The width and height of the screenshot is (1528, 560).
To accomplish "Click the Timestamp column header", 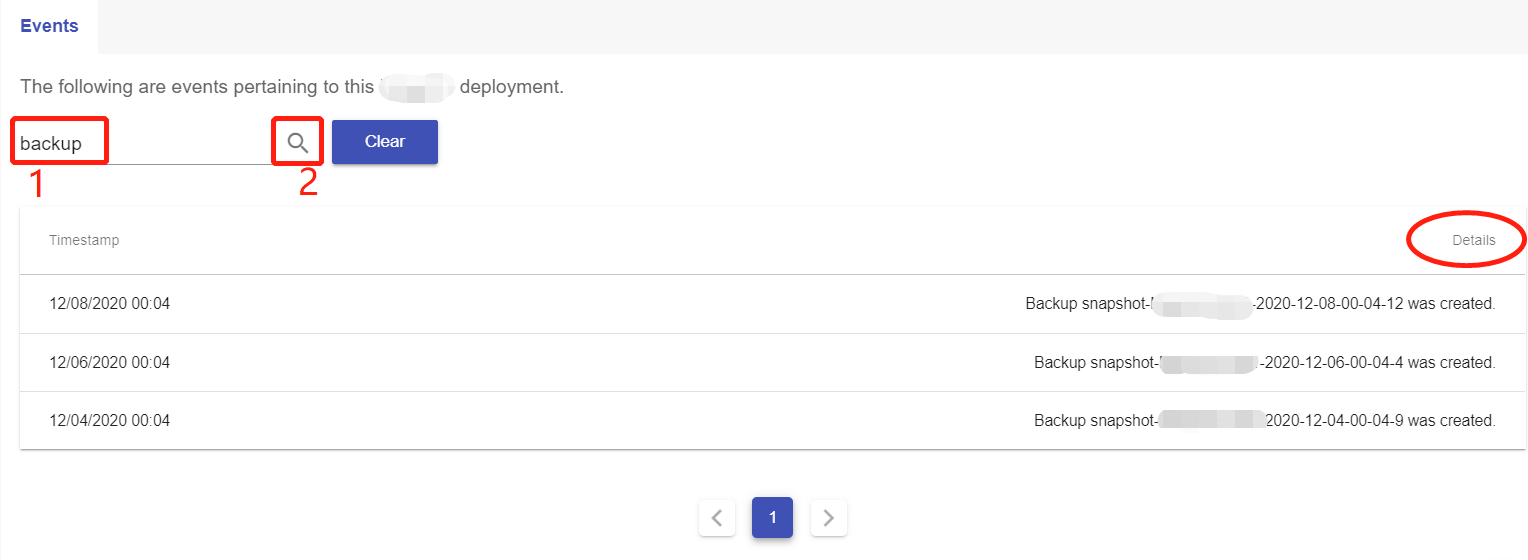I will pos(84,240).
